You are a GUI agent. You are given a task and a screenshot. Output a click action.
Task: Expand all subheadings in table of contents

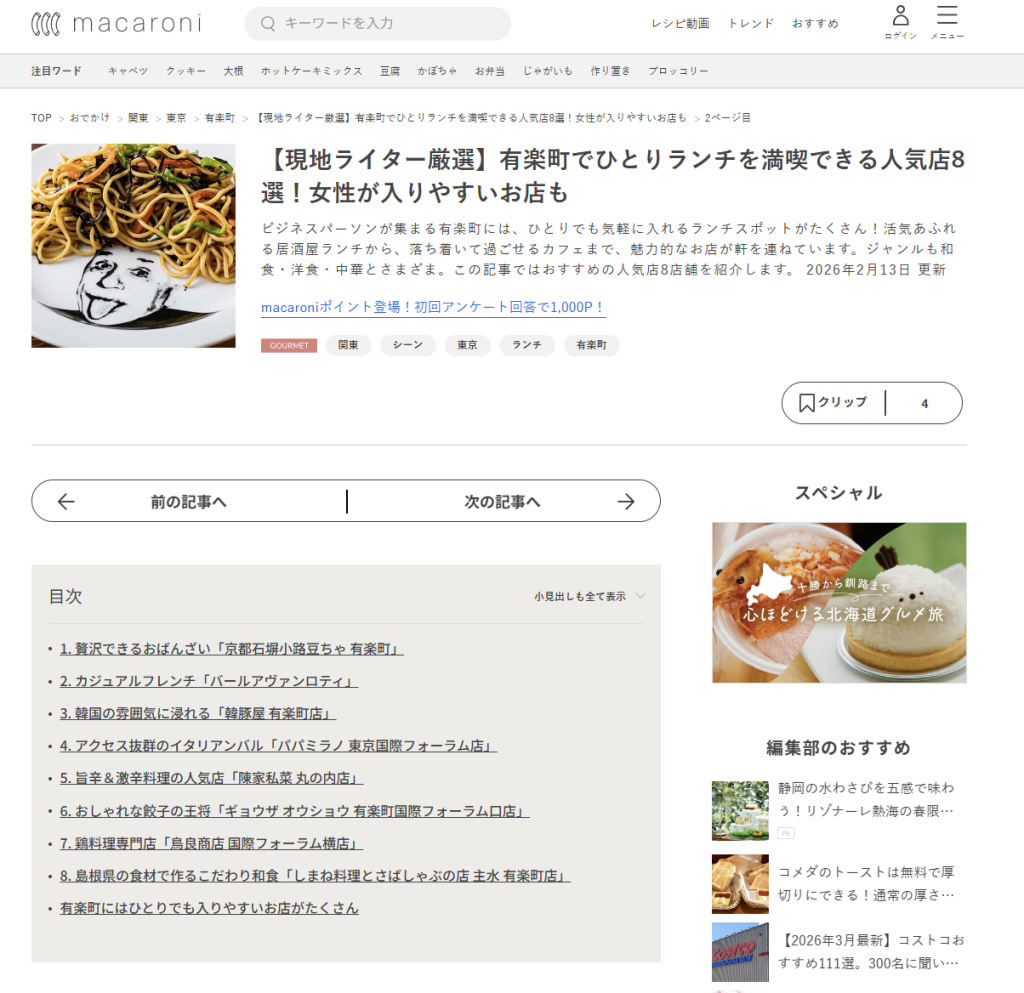tap(579, 596)
